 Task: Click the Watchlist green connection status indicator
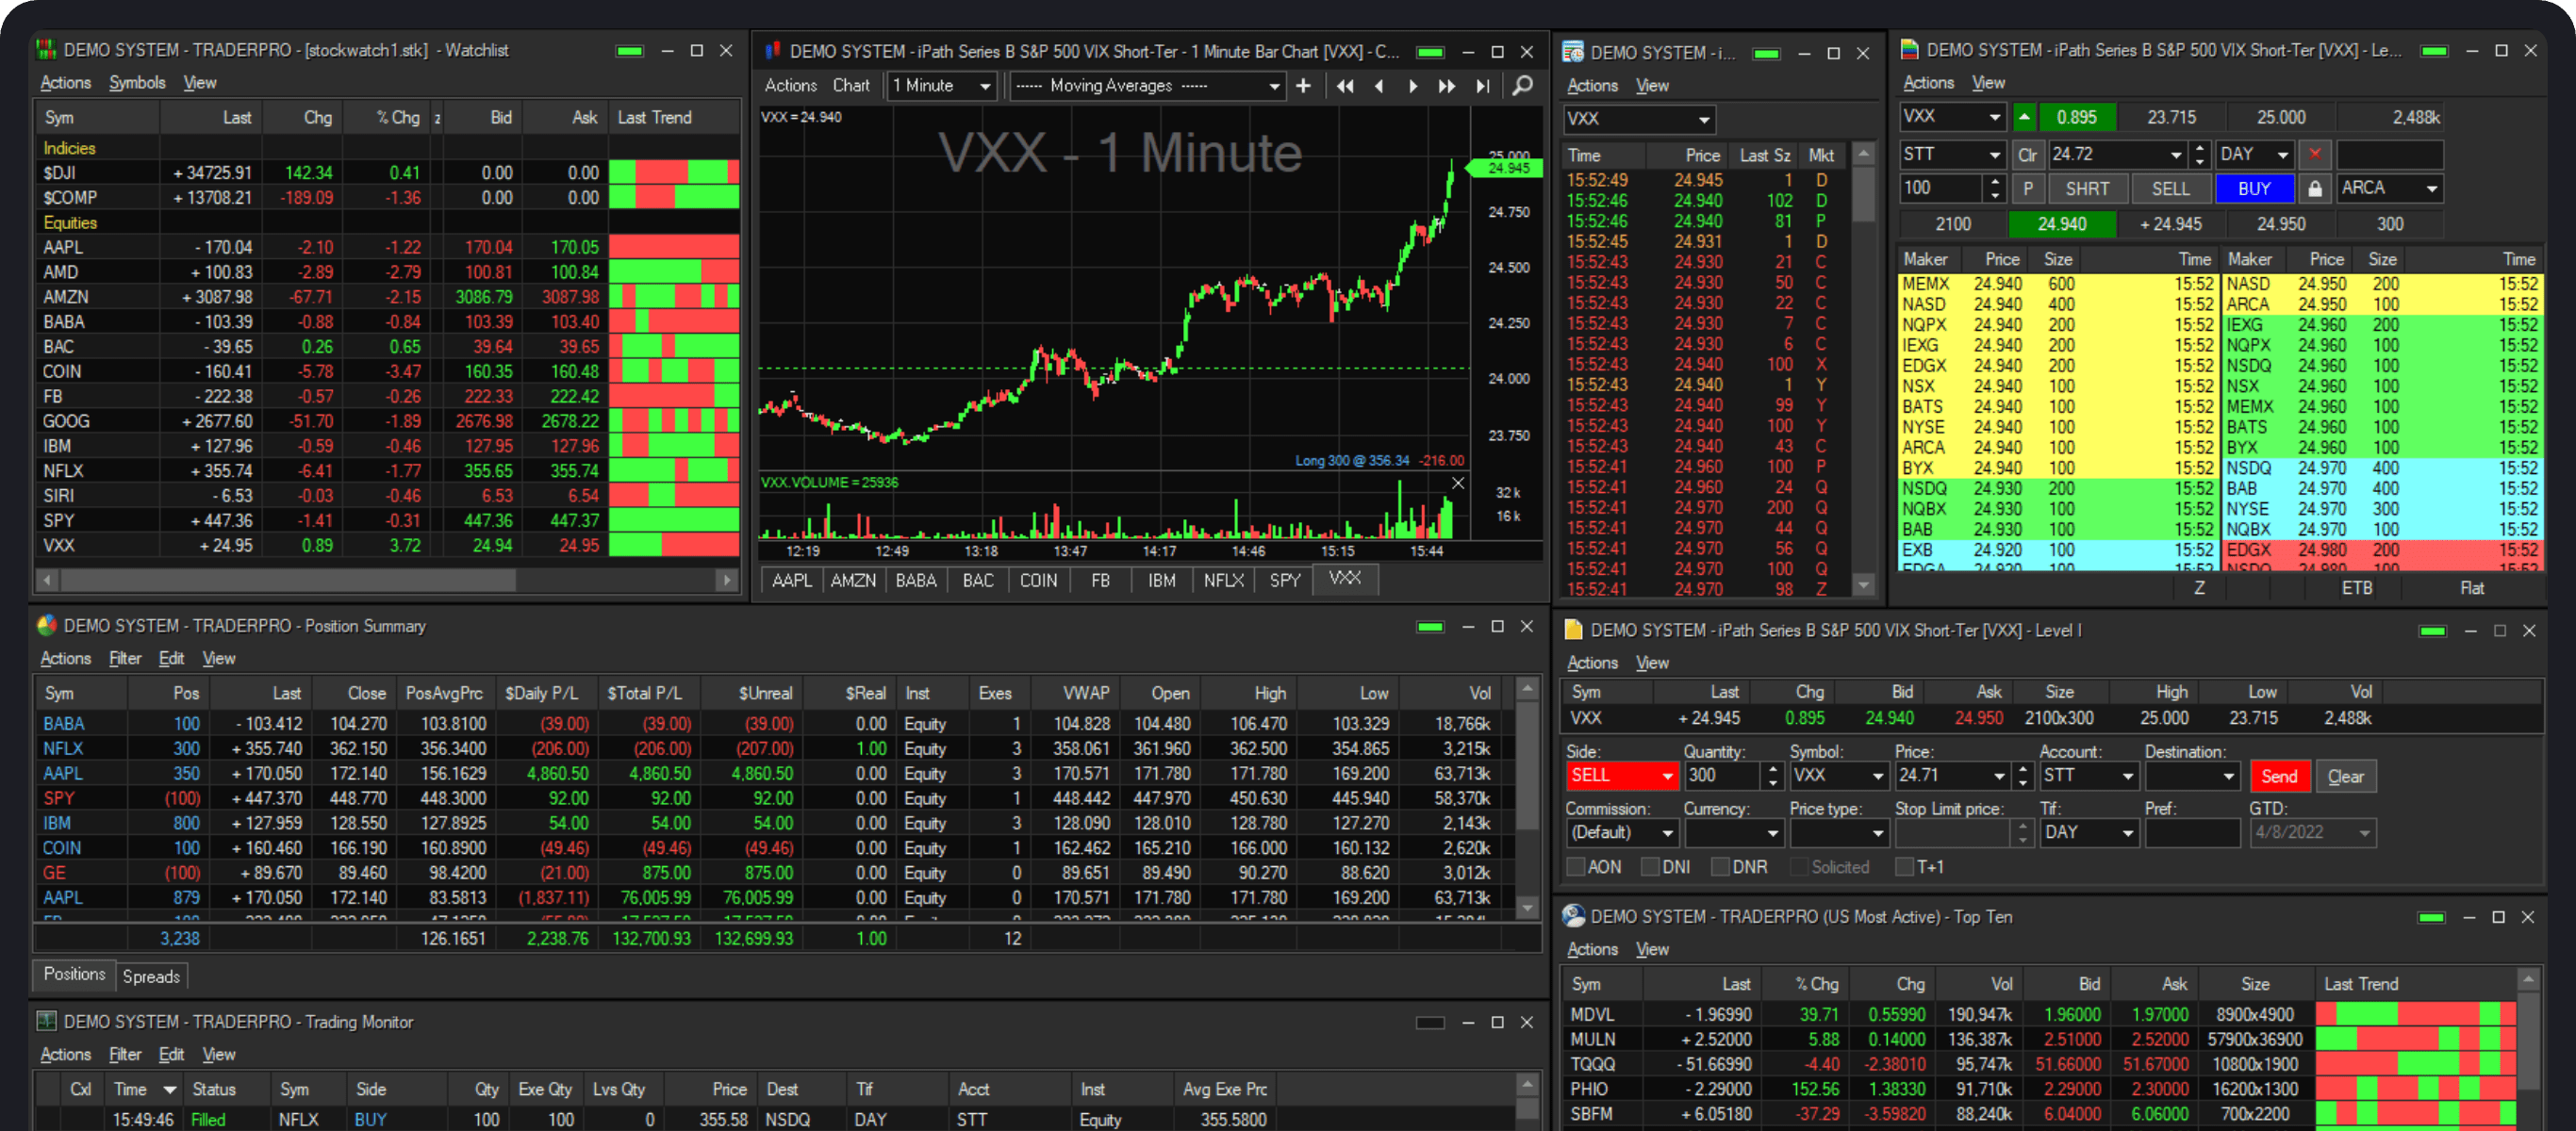629,51
